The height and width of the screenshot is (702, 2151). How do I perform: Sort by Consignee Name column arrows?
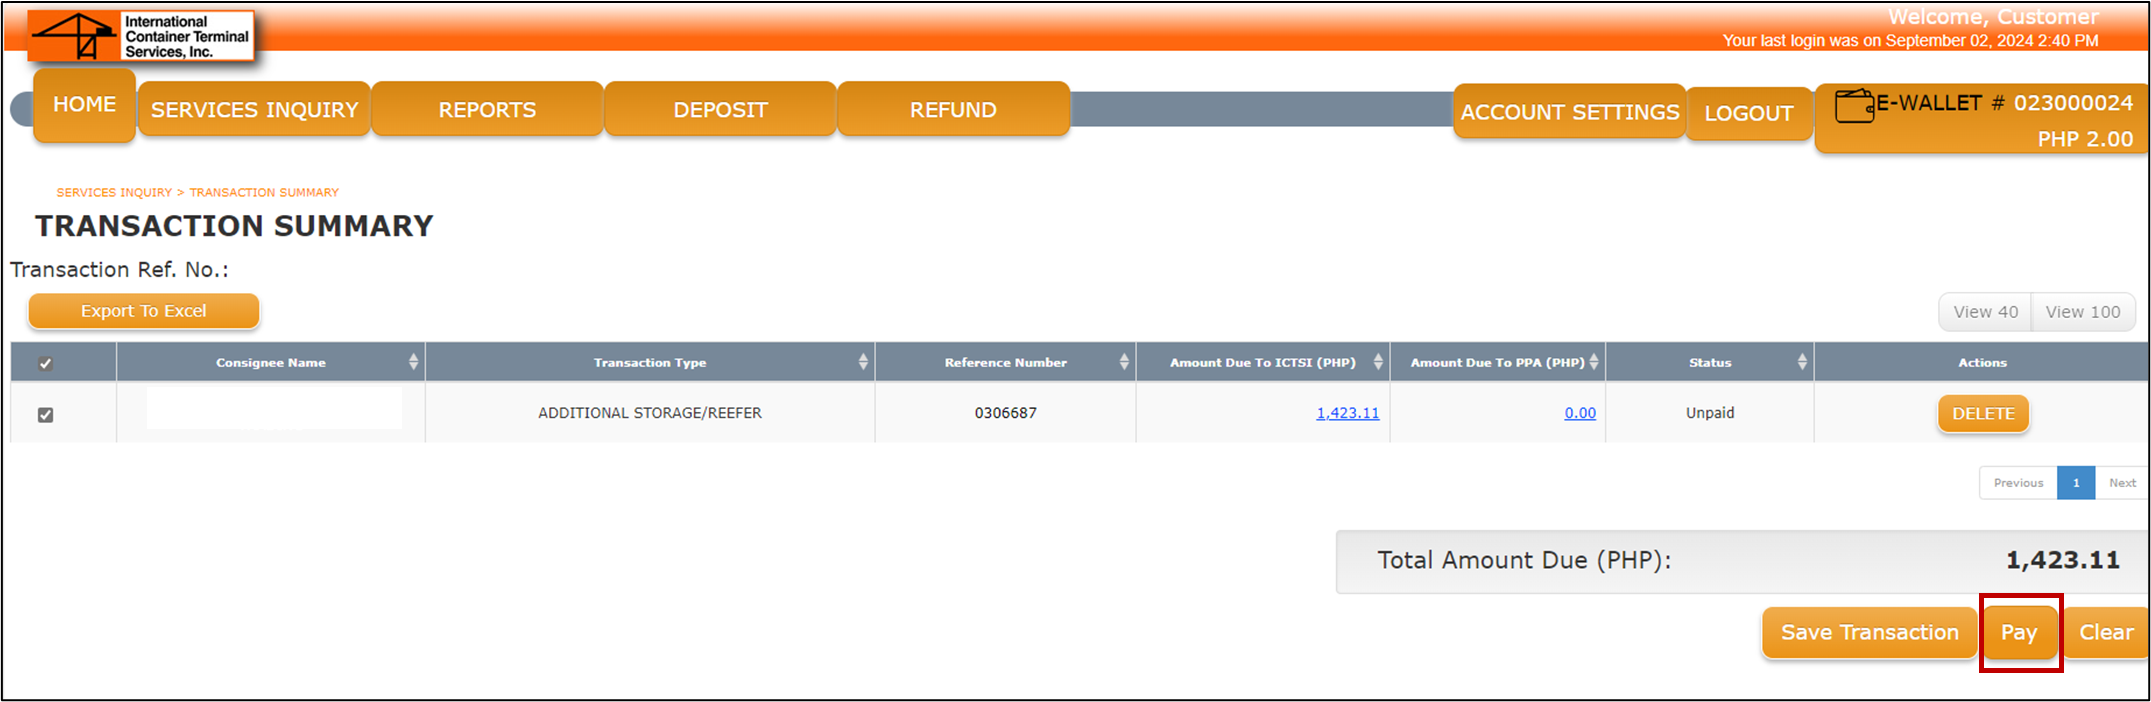tap(413, 362)
